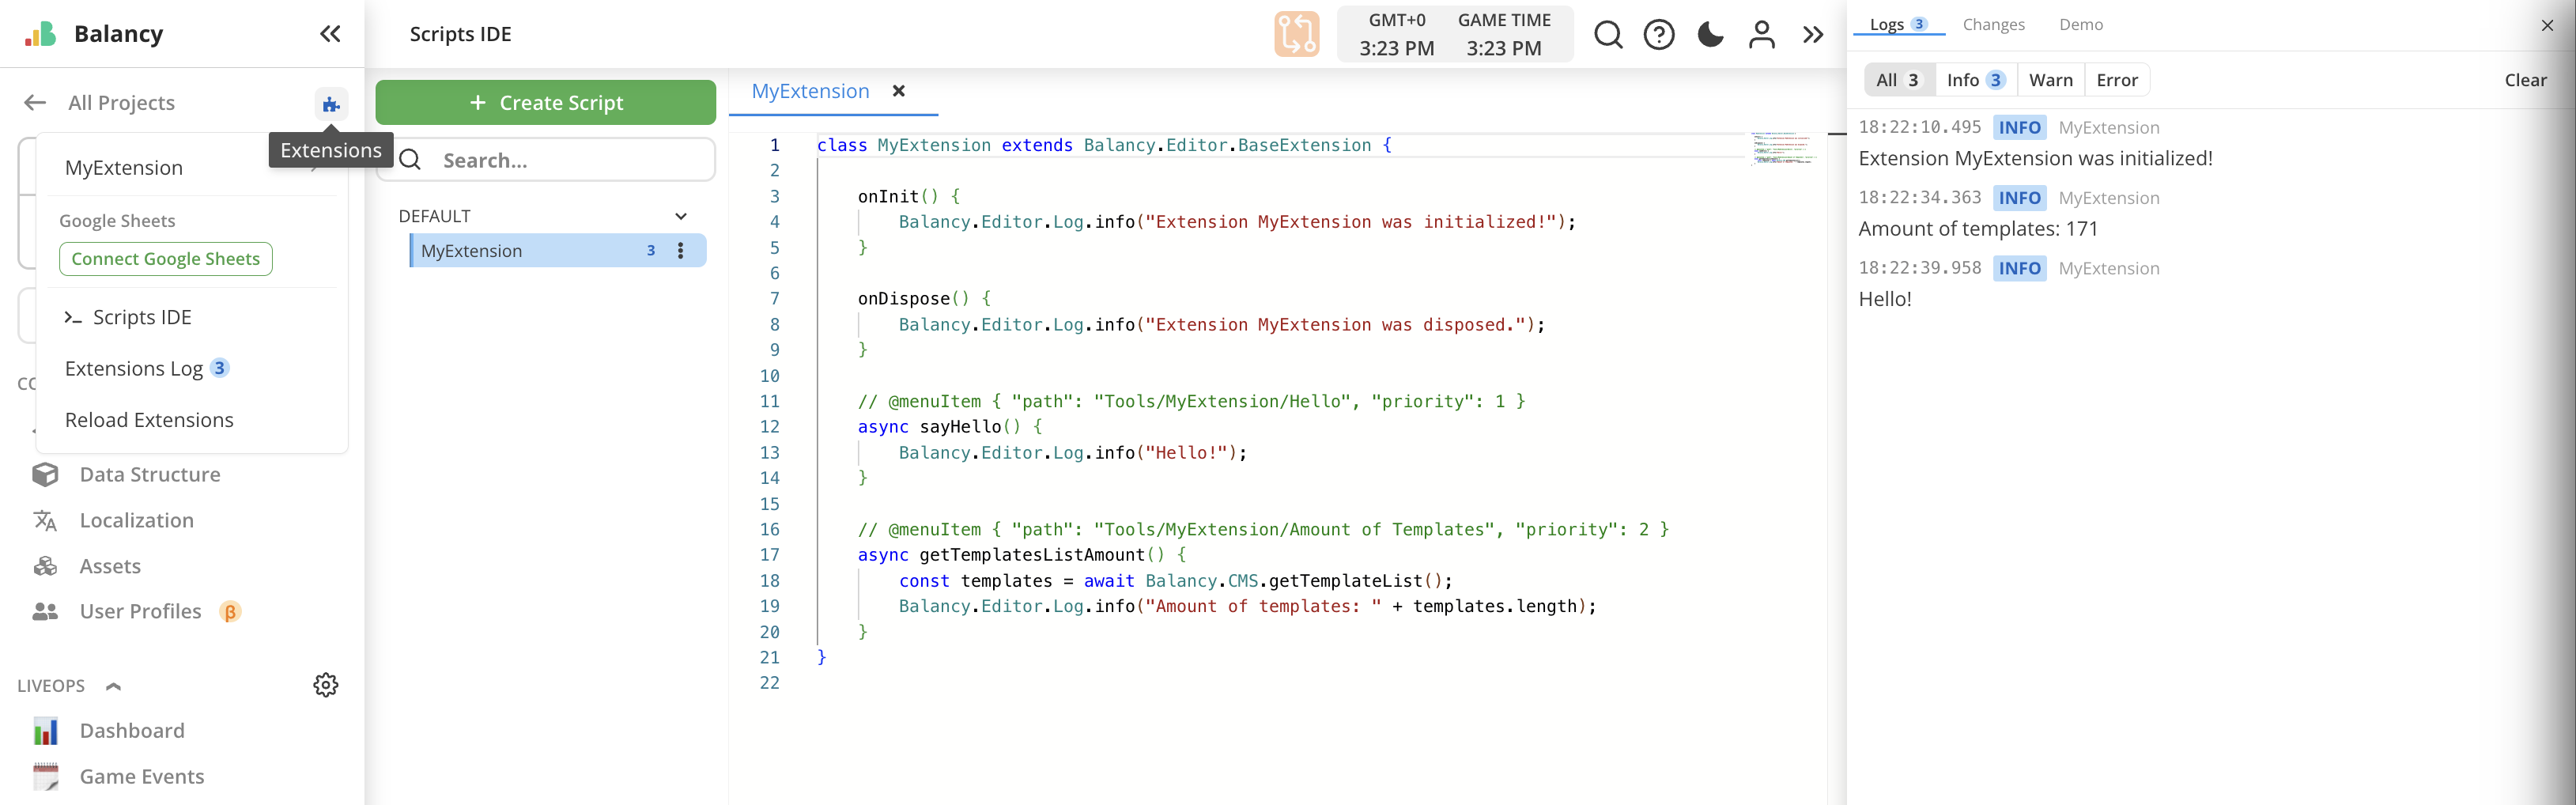2576x805 pixels.
Task: Click log entry 'Hello!'
Action: 1885,298
